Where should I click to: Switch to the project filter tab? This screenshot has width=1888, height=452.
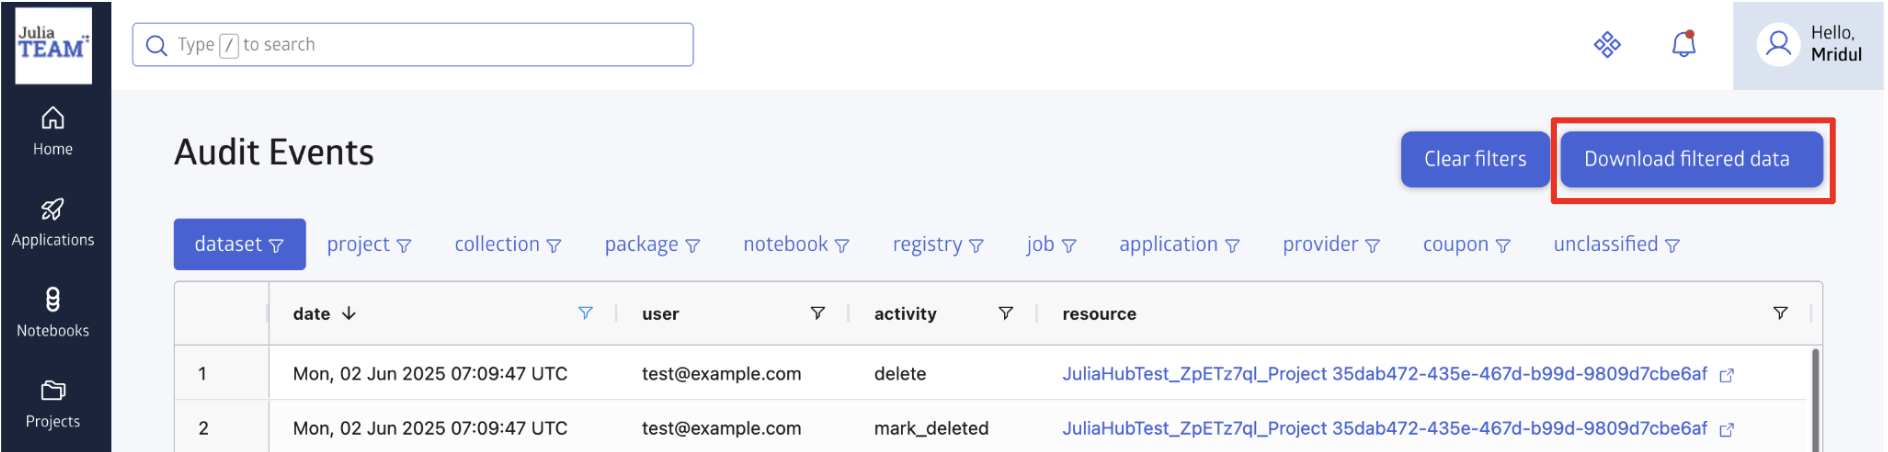point(368,244)
